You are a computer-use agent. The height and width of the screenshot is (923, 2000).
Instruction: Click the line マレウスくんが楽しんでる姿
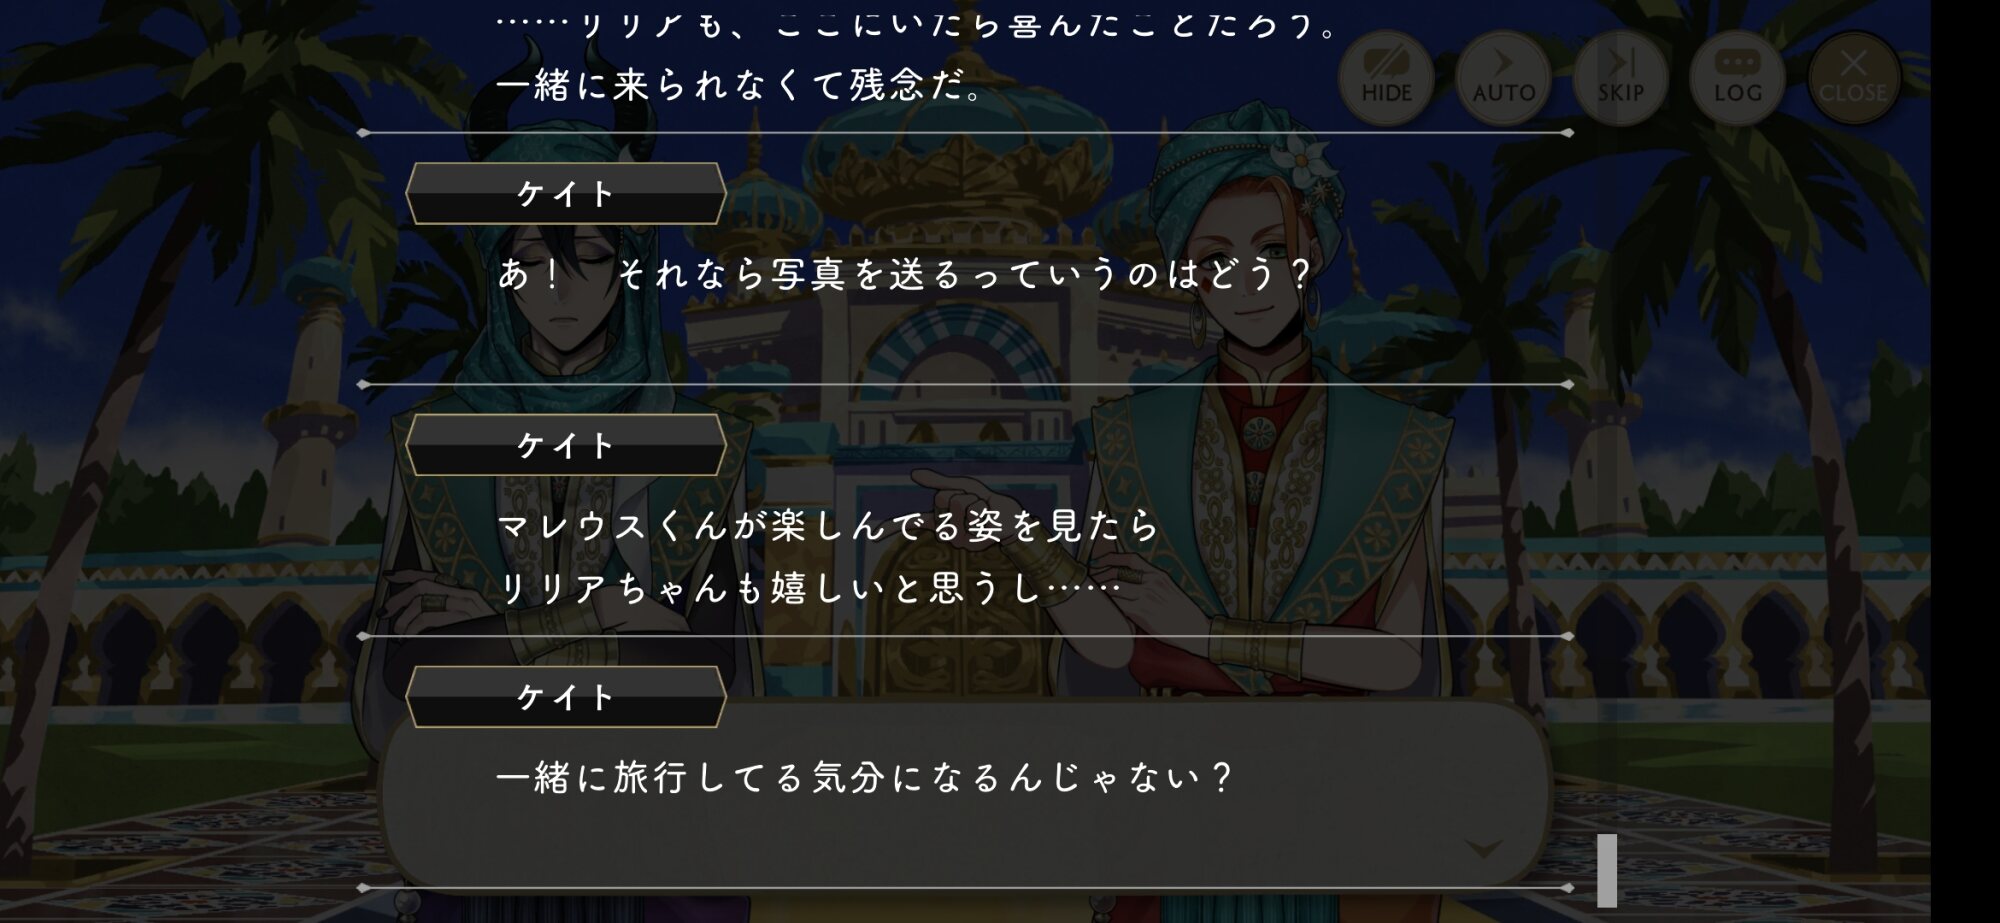828,525
